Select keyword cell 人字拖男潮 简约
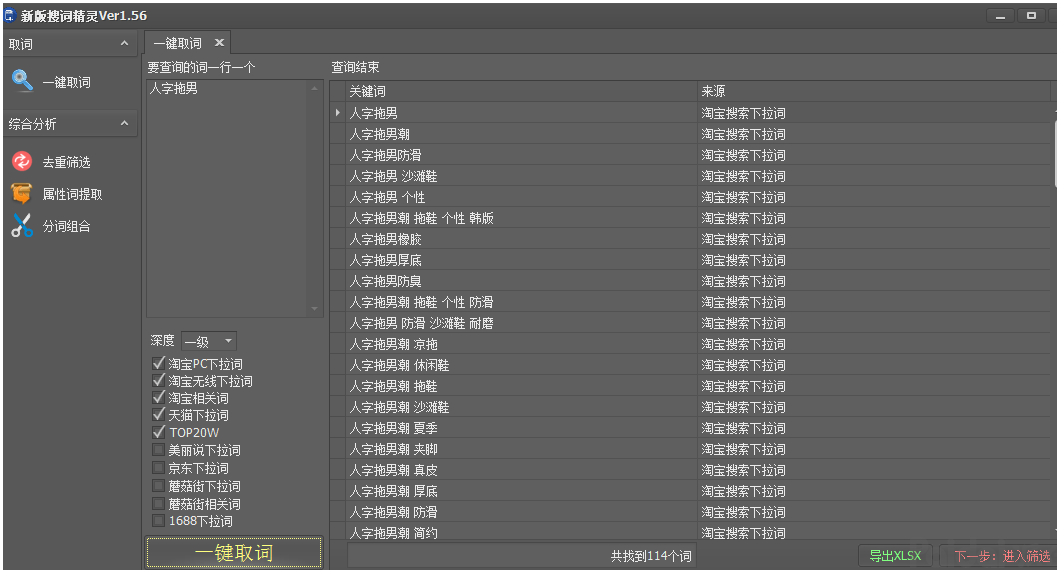The height and width of the screenshot is (570, 1057). (522, 532)
